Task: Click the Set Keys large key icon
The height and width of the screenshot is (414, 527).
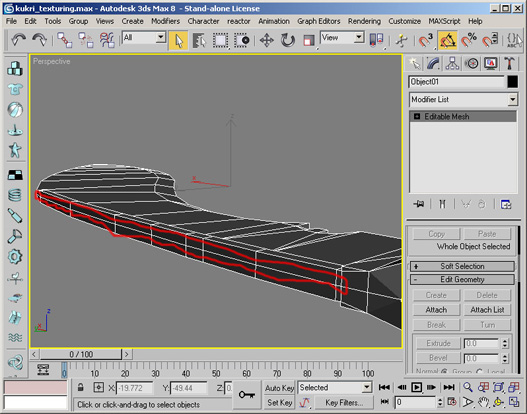Action: 246,395
